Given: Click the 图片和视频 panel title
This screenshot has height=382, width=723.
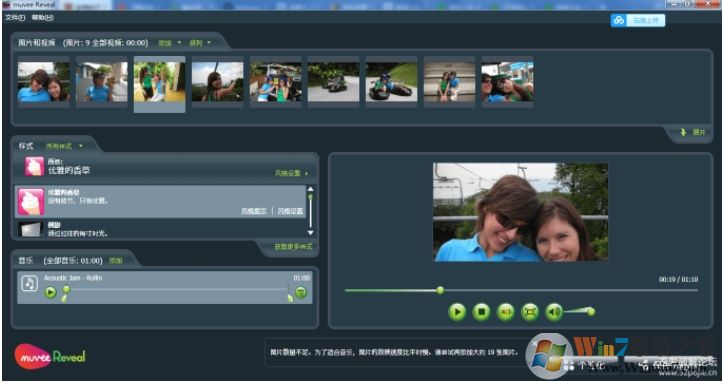Looking at the screenshot, I should [37, 43].
